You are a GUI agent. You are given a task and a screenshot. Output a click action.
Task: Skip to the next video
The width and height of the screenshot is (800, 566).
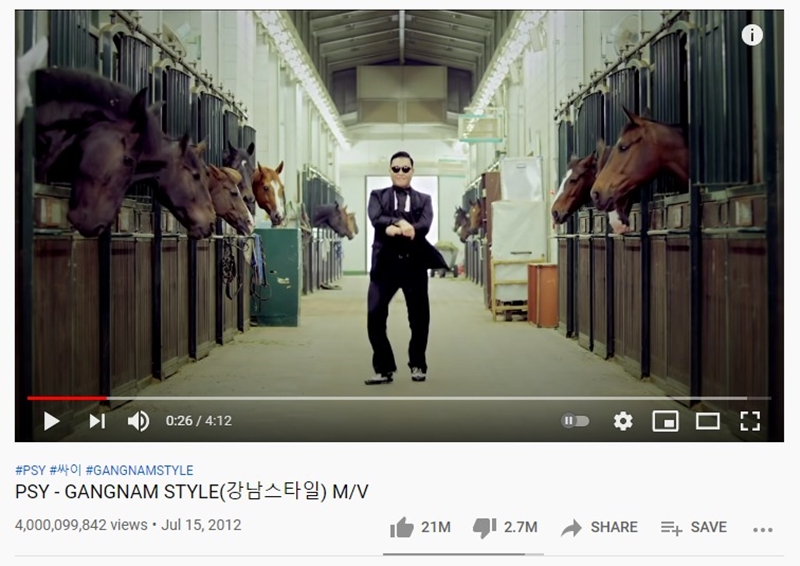(97, 421)
